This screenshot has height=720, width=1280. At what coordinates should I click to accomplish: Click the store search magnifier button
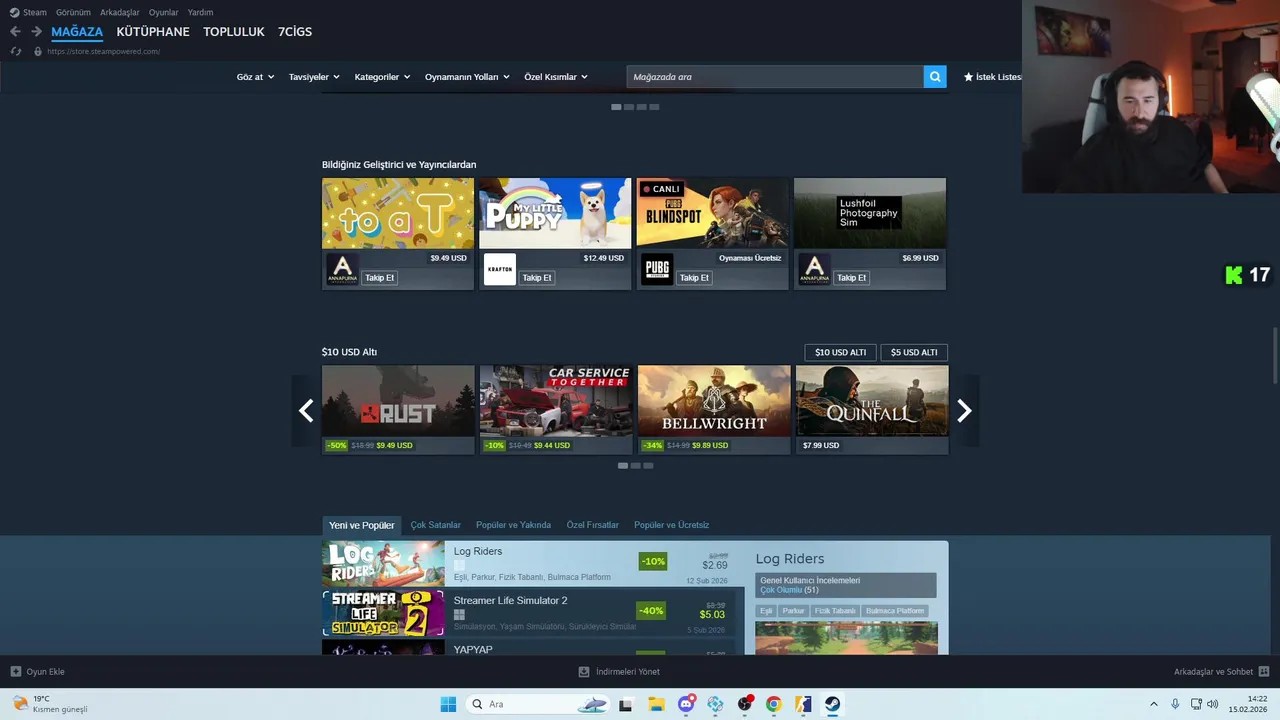[935, 77]
